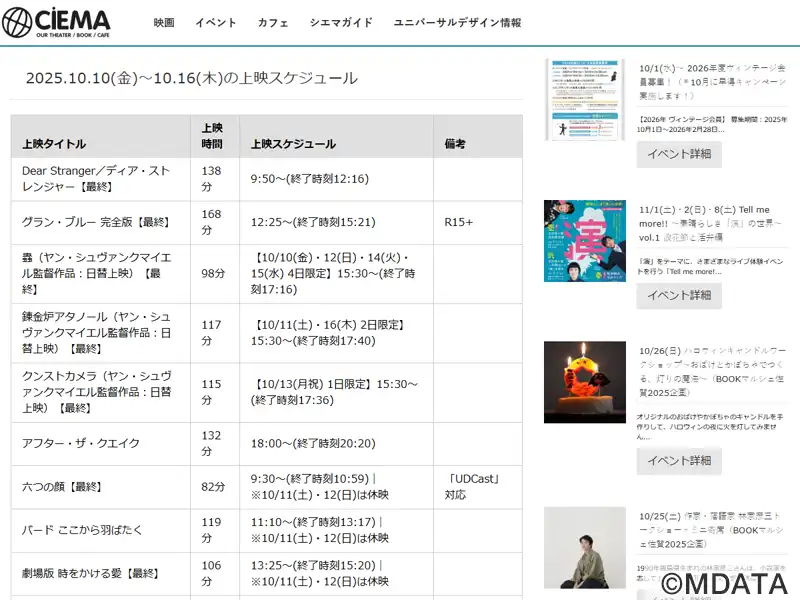Click the Halloween pumpkin candle thumbnail

click(x=584, y=382)
